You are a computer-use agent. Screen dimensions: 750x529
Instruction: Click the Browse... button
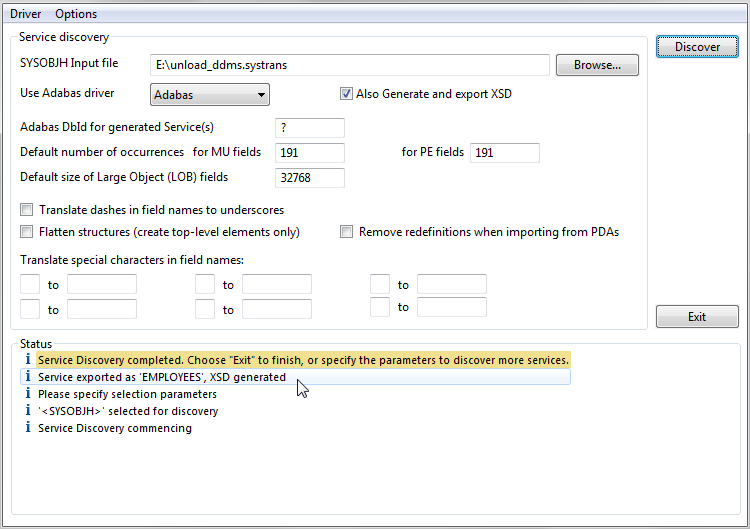[597, 65]
